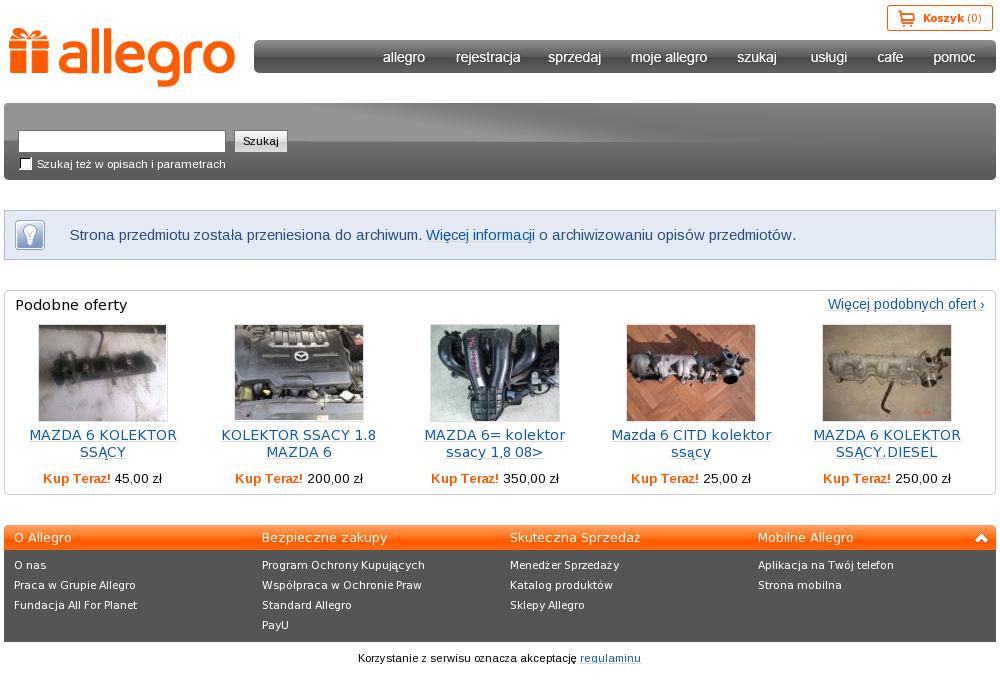Open the PayU footer link
The height and width of the screenshot is (678, 1000).
(x=275, y=625)
